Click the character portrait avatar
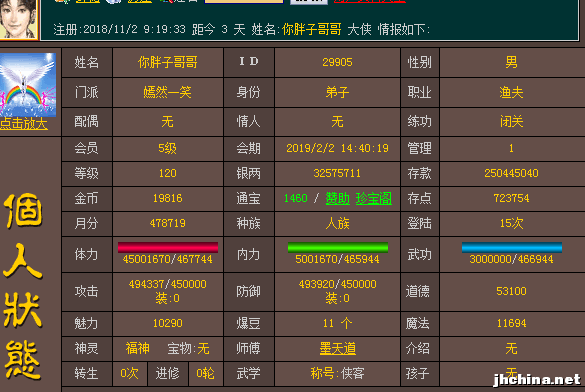 [18, 19]
